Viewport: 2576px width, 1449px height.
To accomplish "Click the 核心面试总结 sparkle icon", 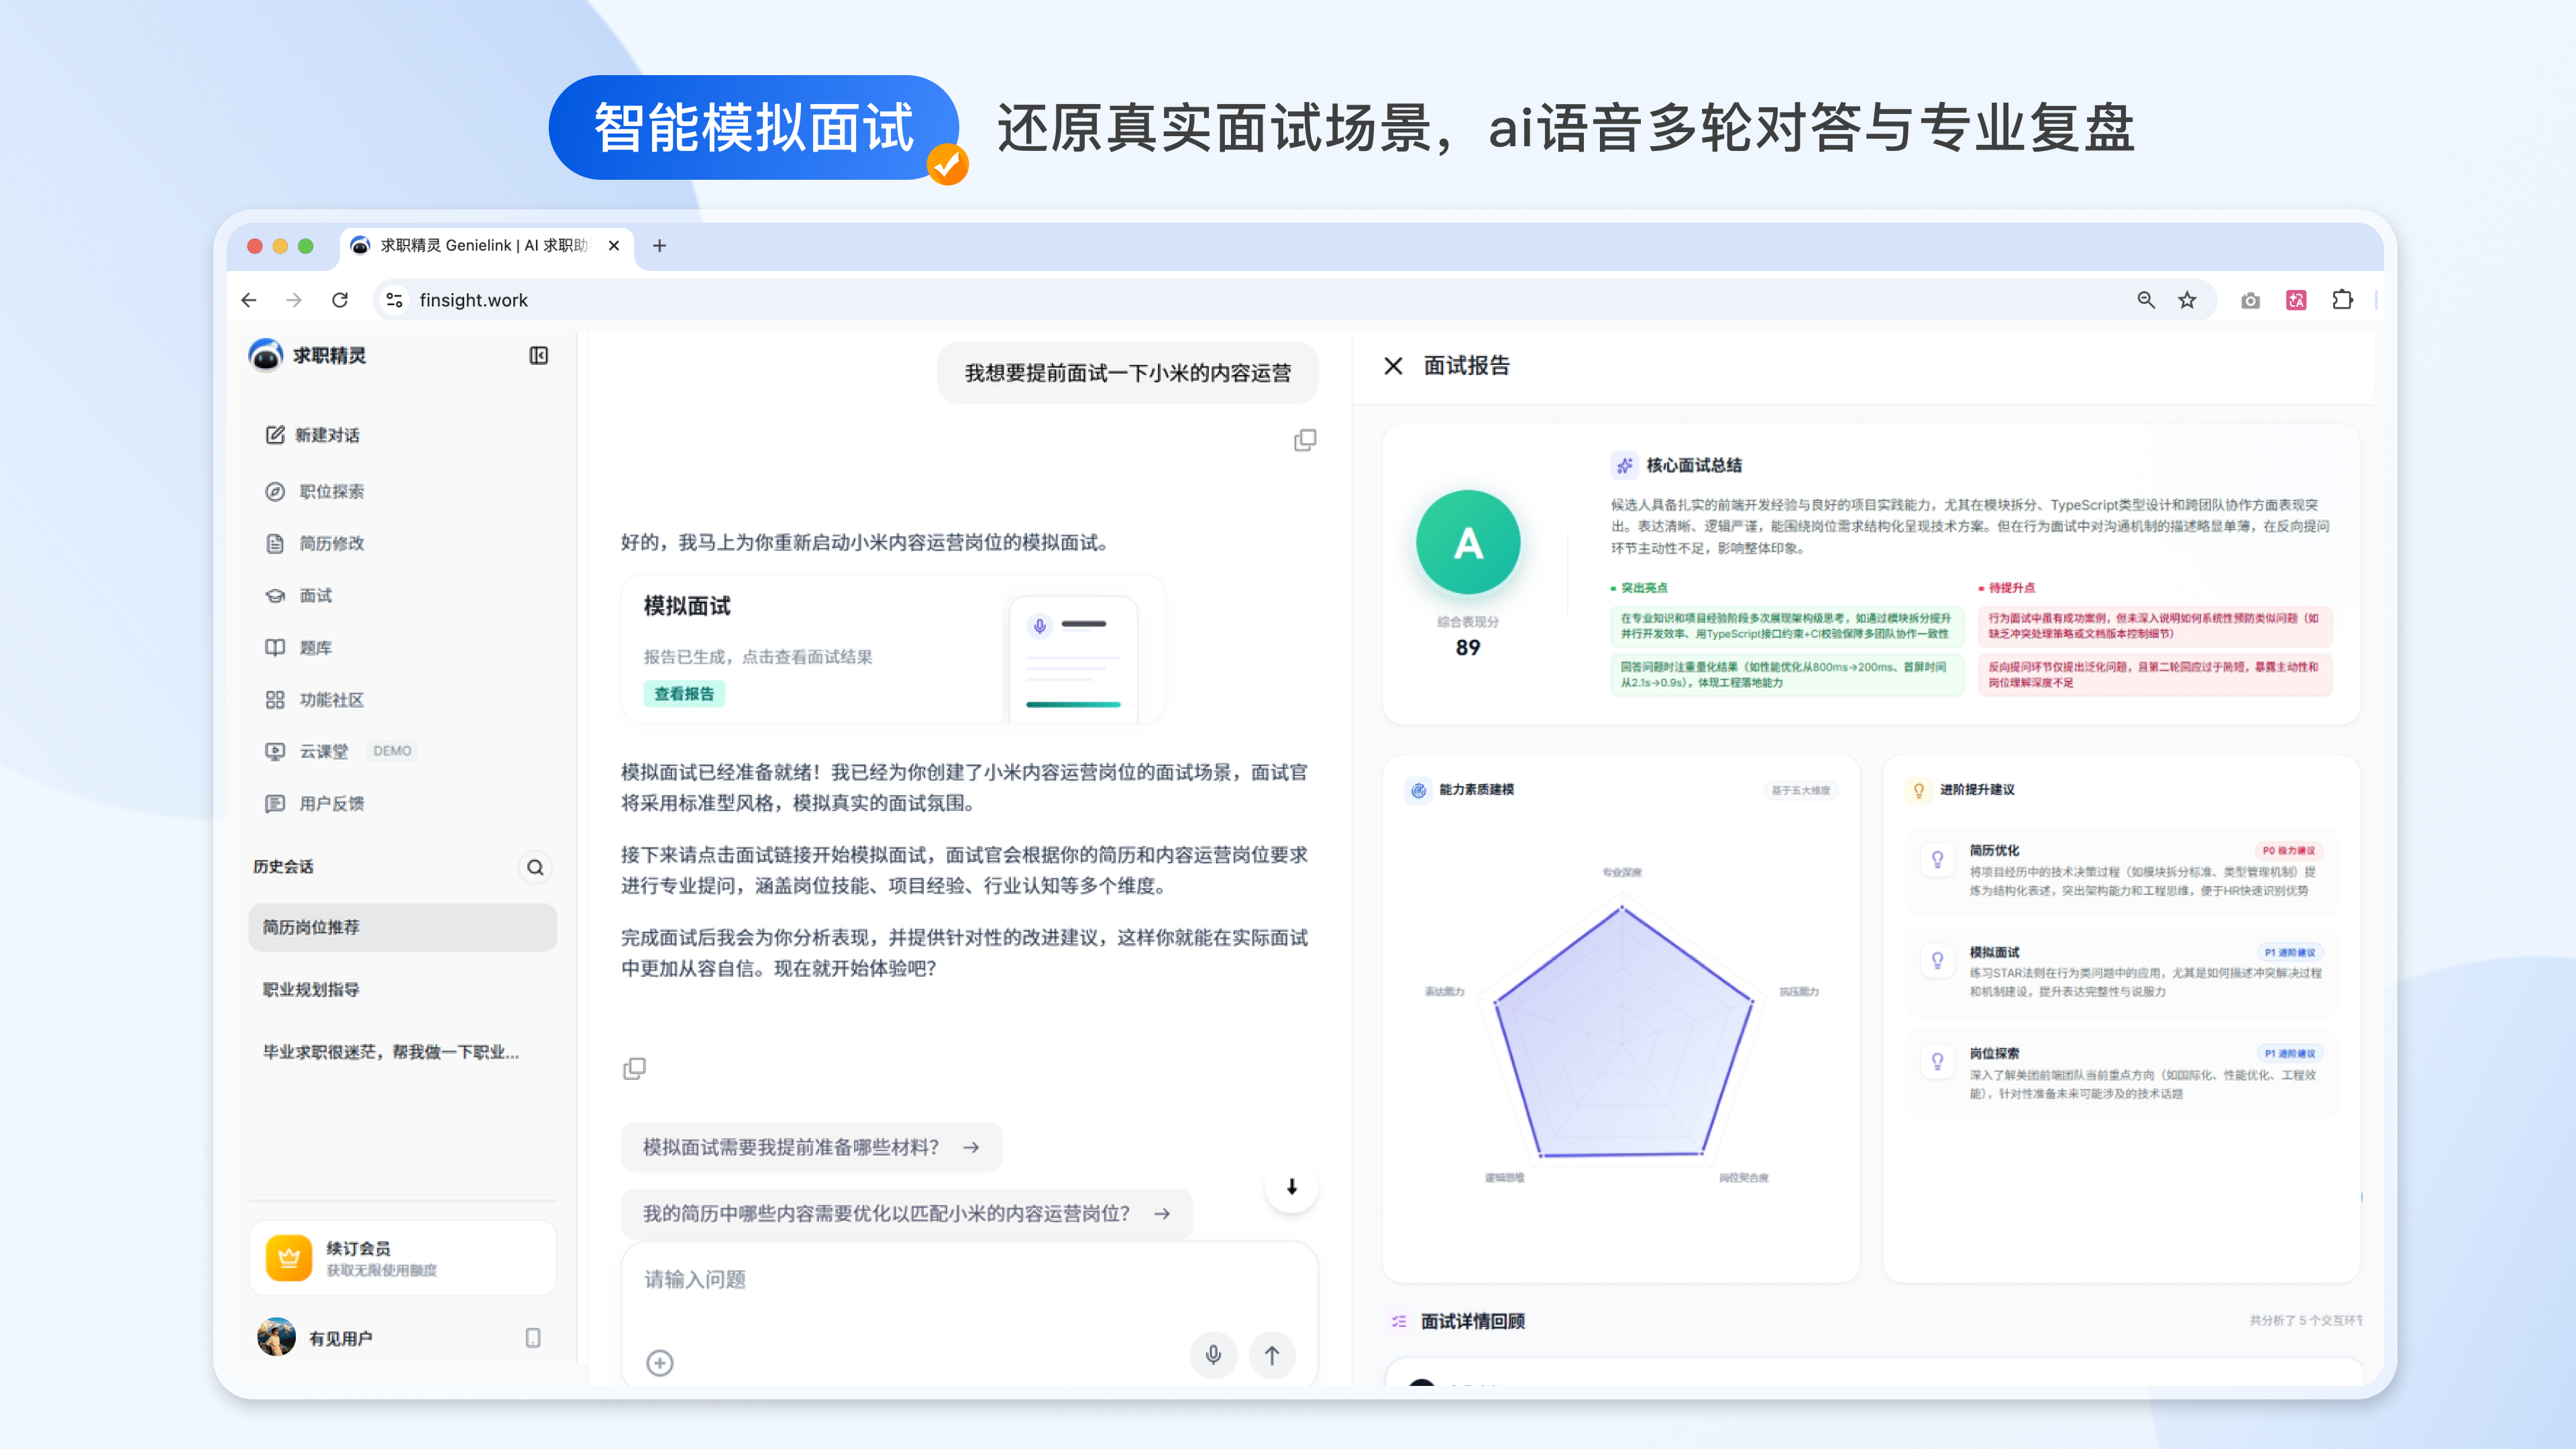I will (x=1624, y=465).
